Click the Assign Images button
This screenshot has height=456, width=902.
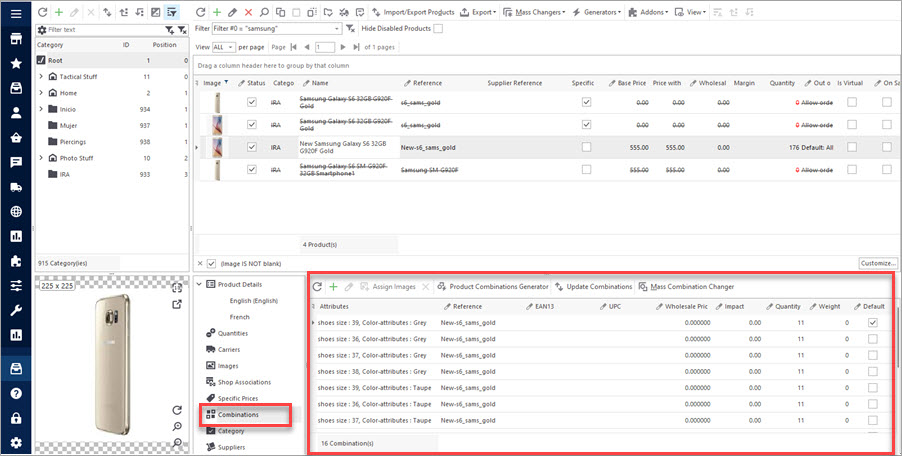(x=387, y=286)
